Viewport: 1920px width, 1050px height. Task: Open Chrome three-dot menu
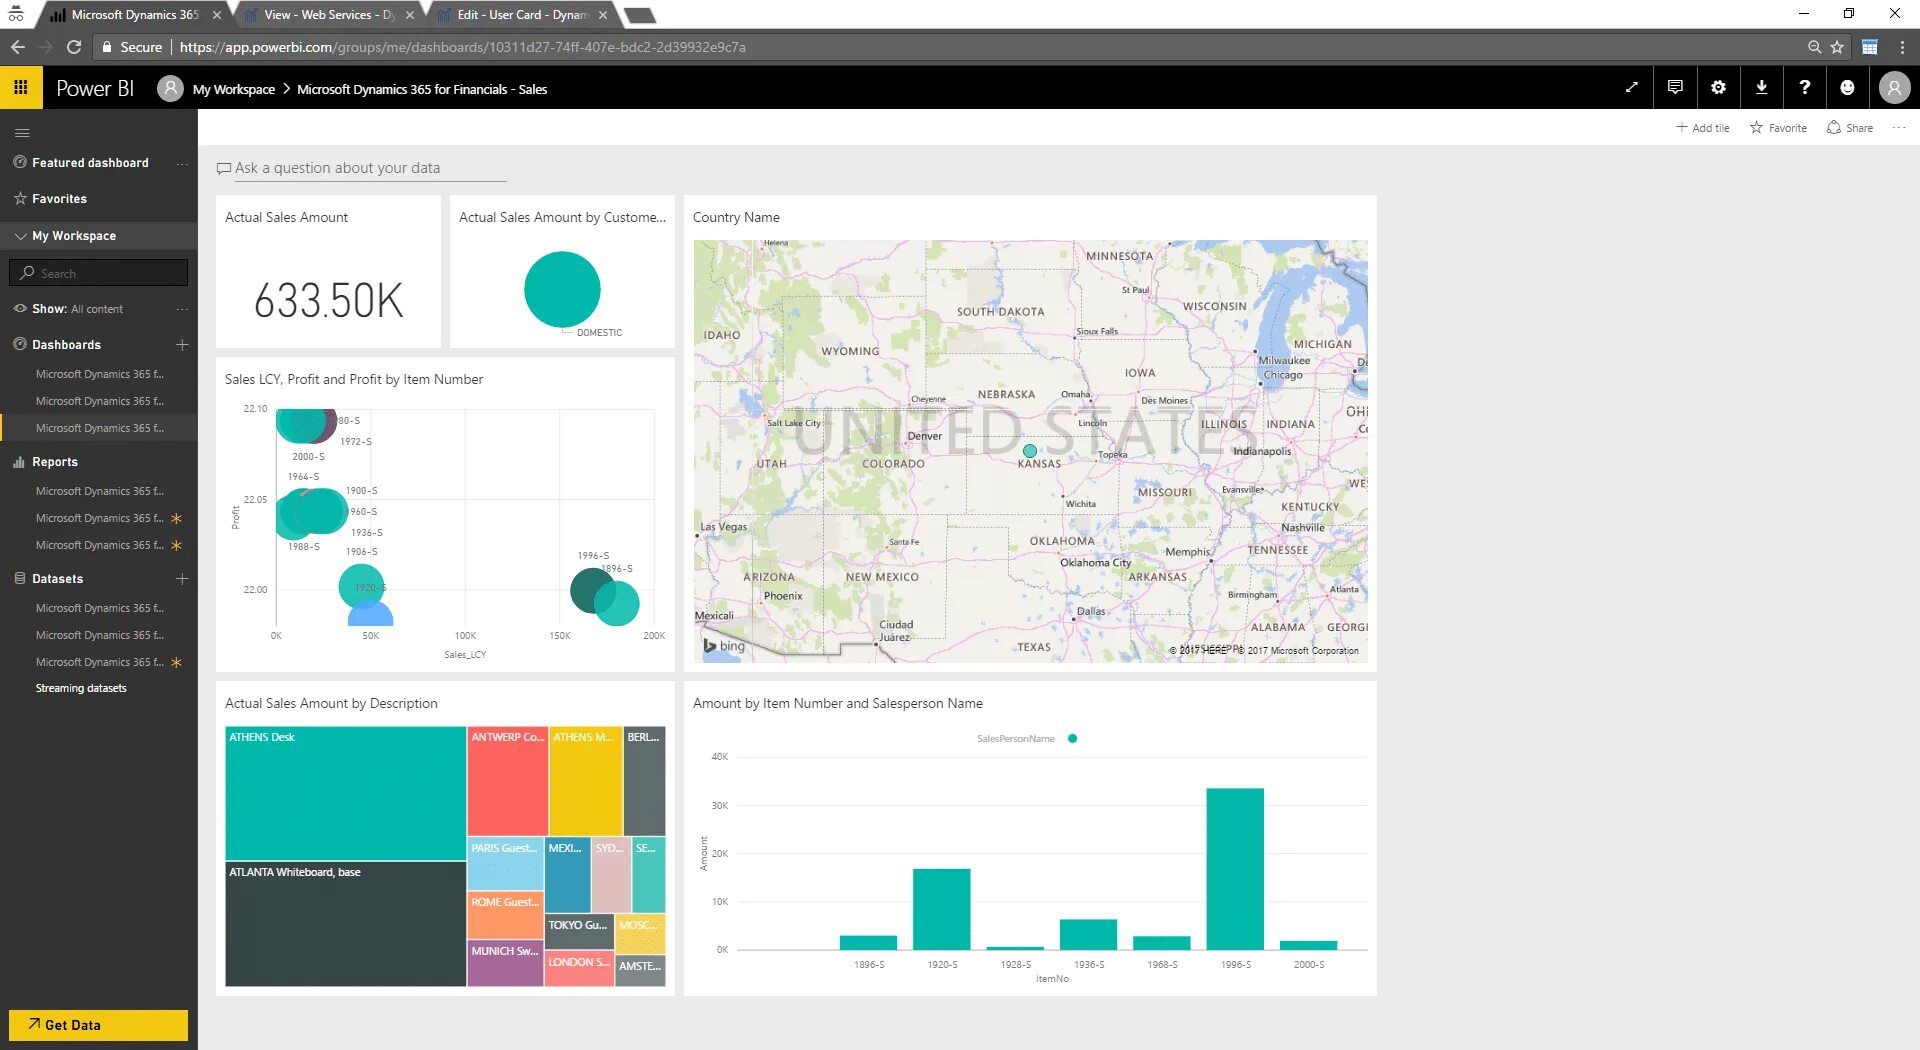1901,47
